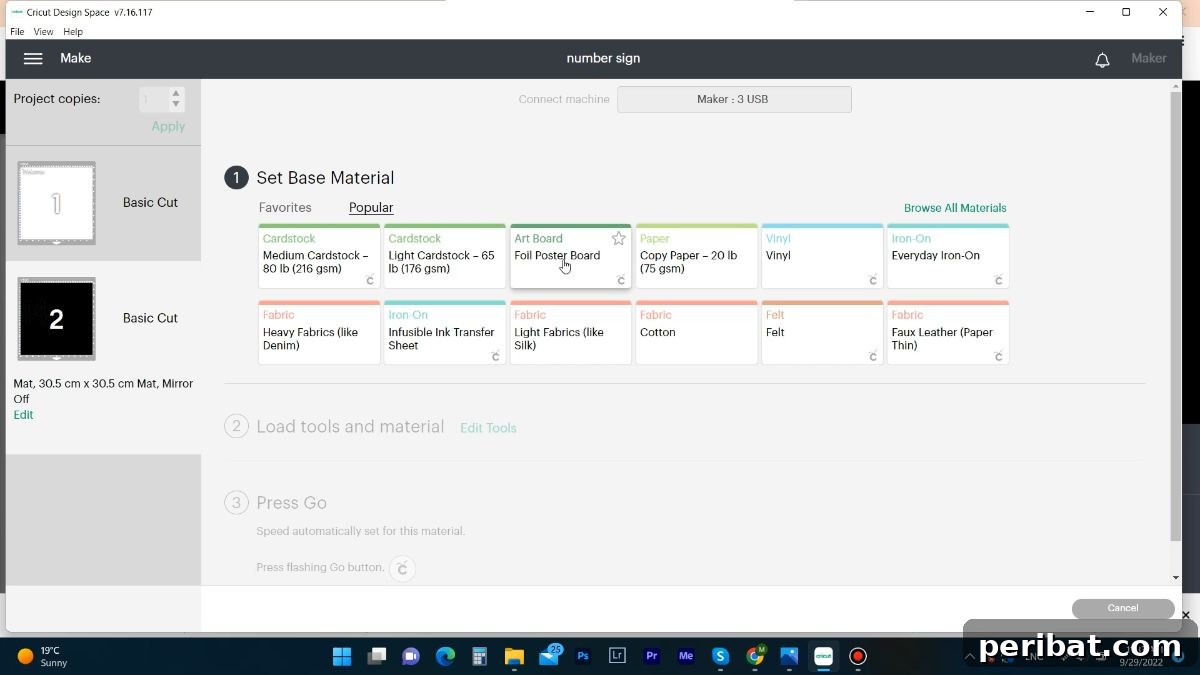Open Photos app from the taskbar

(x=789, y=656)
